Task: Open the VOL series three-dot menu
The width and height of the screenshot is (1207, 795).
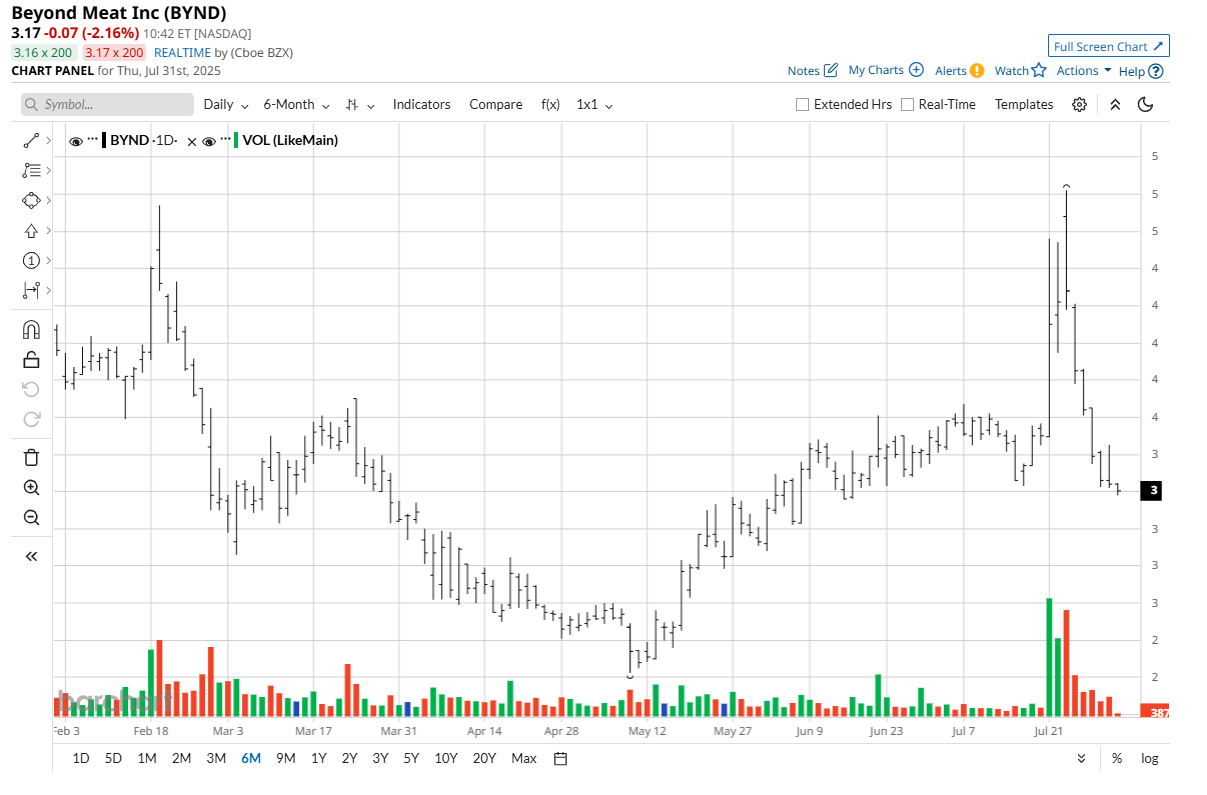Action: click(x=225, y=139)
